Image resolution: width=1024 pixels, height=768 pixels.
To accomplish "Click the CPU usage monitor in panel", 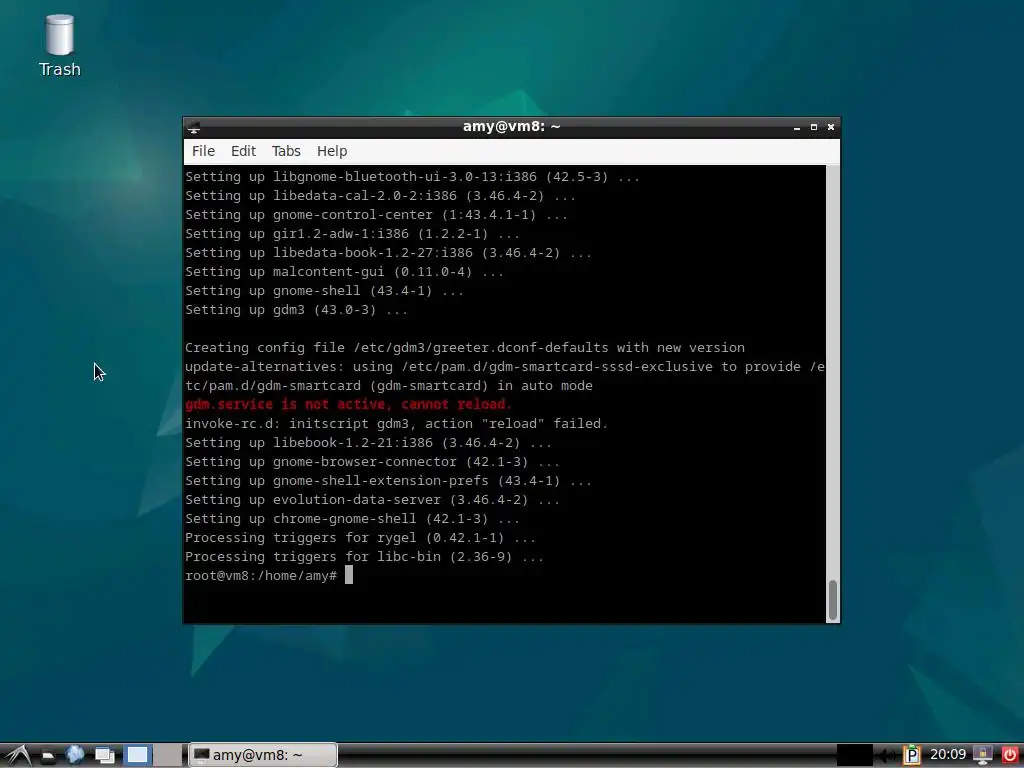I will tap(855, 755).
